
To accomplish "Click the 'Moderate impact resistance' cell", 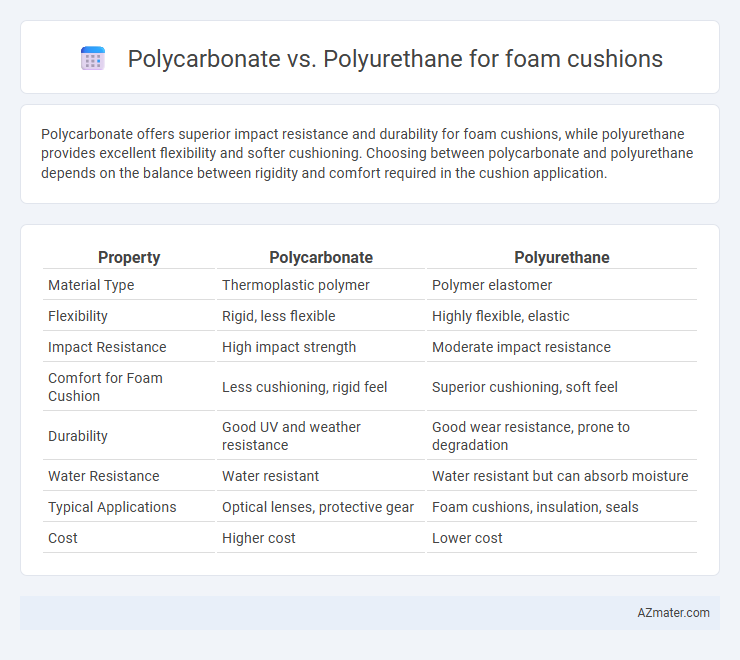I will (521, 347).
